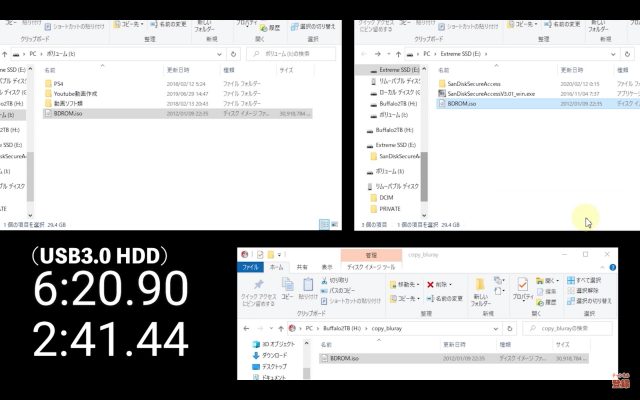Open Properties in copy_bluray ribbon
The width and height of the screenshot is (640, 400).
click(523, 289)
